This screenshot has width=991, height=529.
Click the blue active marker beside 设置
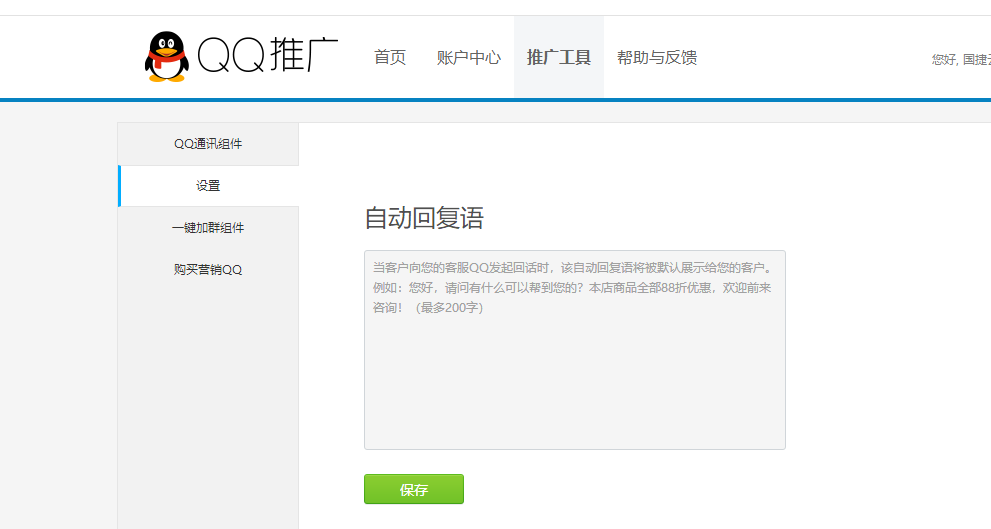(x=119, y=186)
